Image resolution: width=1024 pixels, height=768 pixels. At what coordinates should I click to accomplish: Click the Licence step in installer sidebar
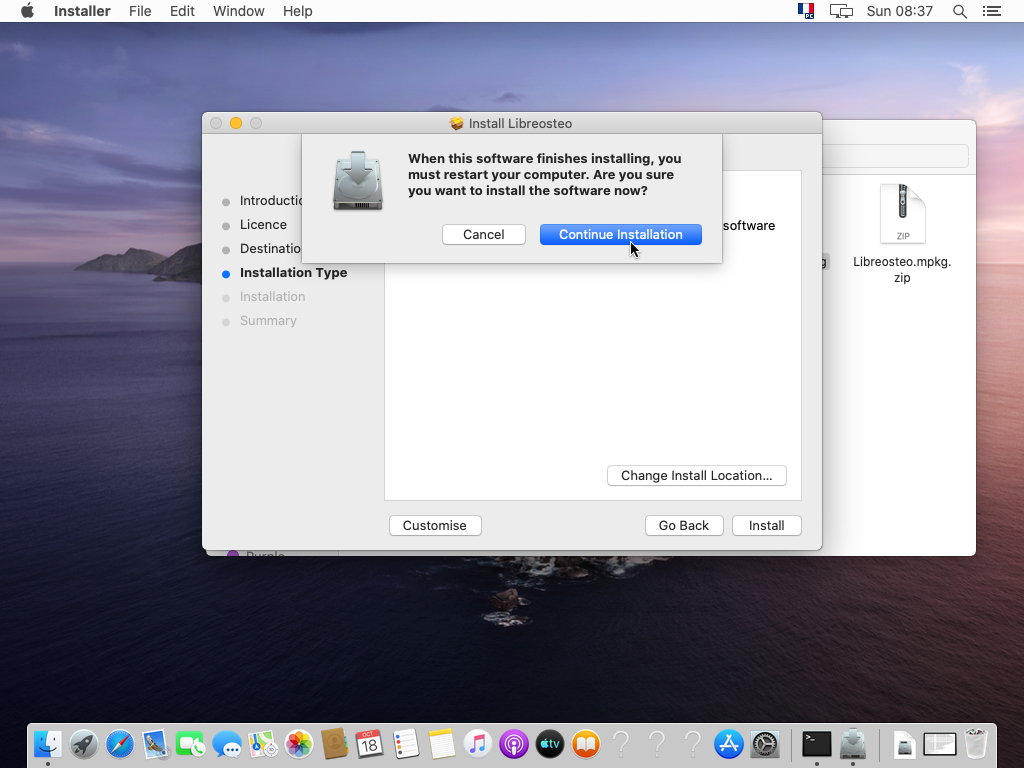click(x=263, y=225)
